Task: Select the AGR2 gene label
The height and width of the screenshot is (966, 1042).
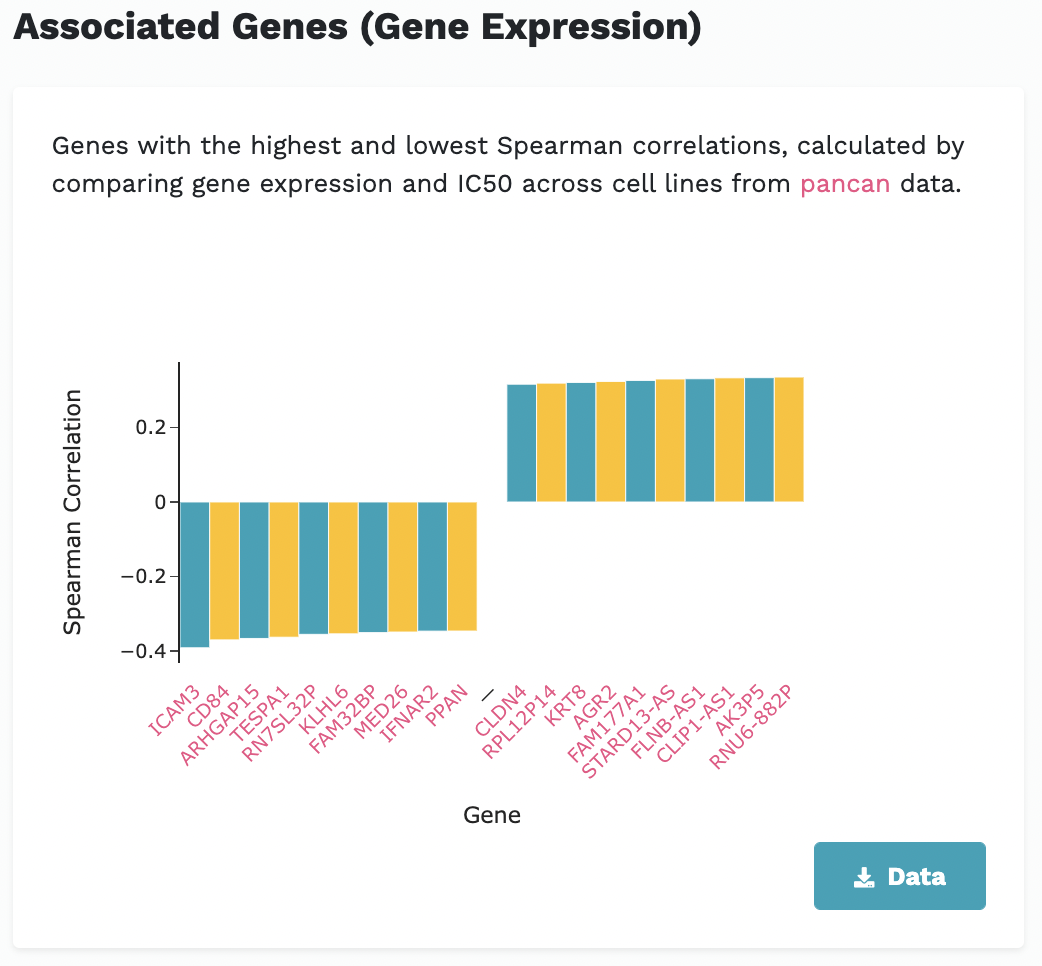Action: tap(595, 707)
